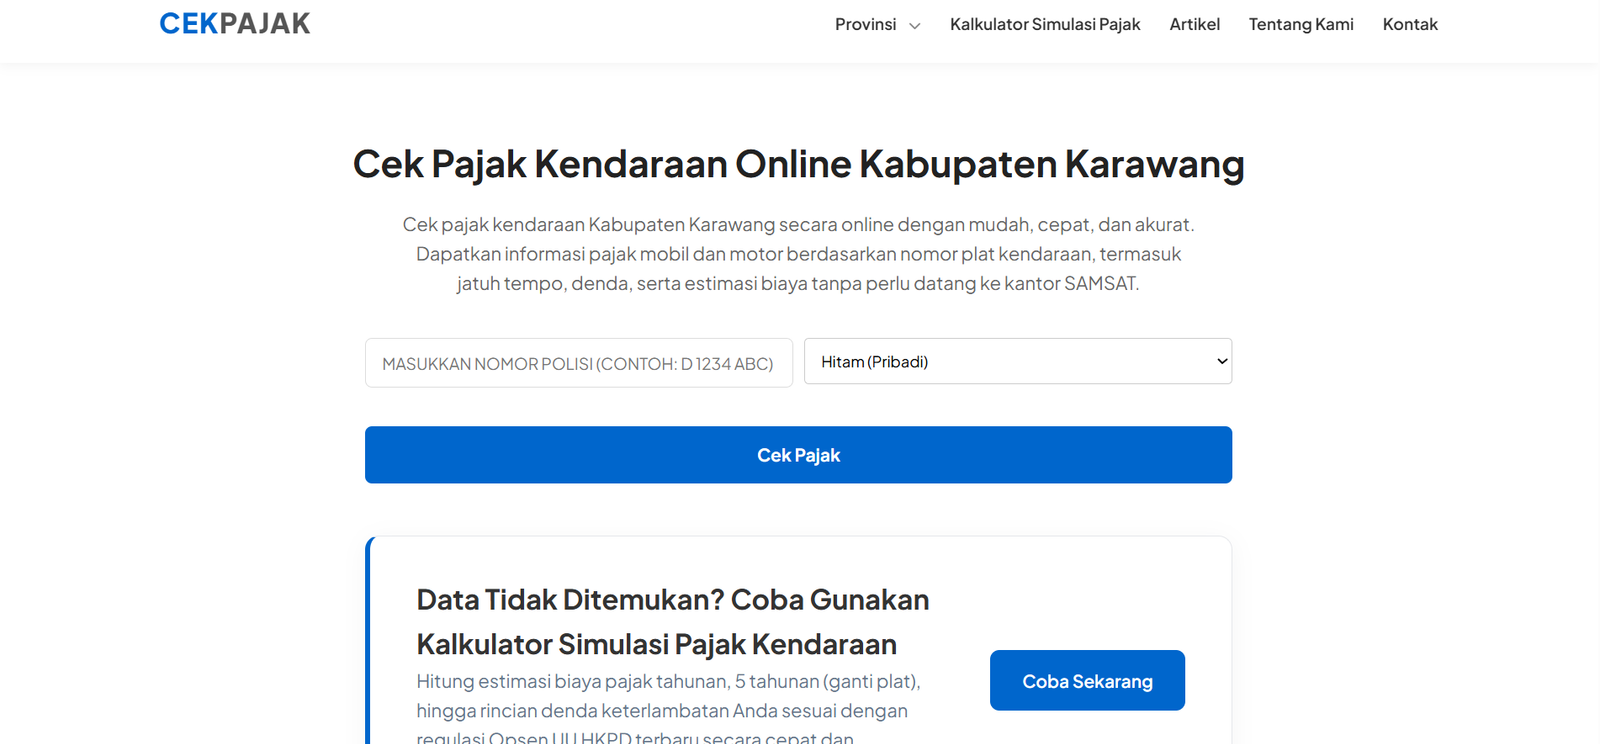
Task: Open Kalkulator Simulasi Pajak page
Action: point(1045,24)
